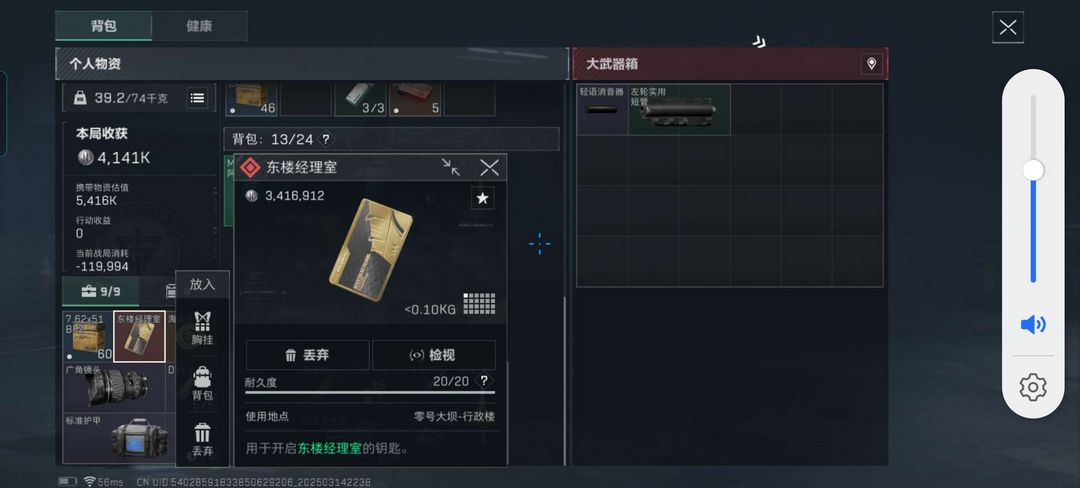The width and height of the screenshot is (1080, 488).
Task: Click the volume slider handle
Action: coord(1032,171)
